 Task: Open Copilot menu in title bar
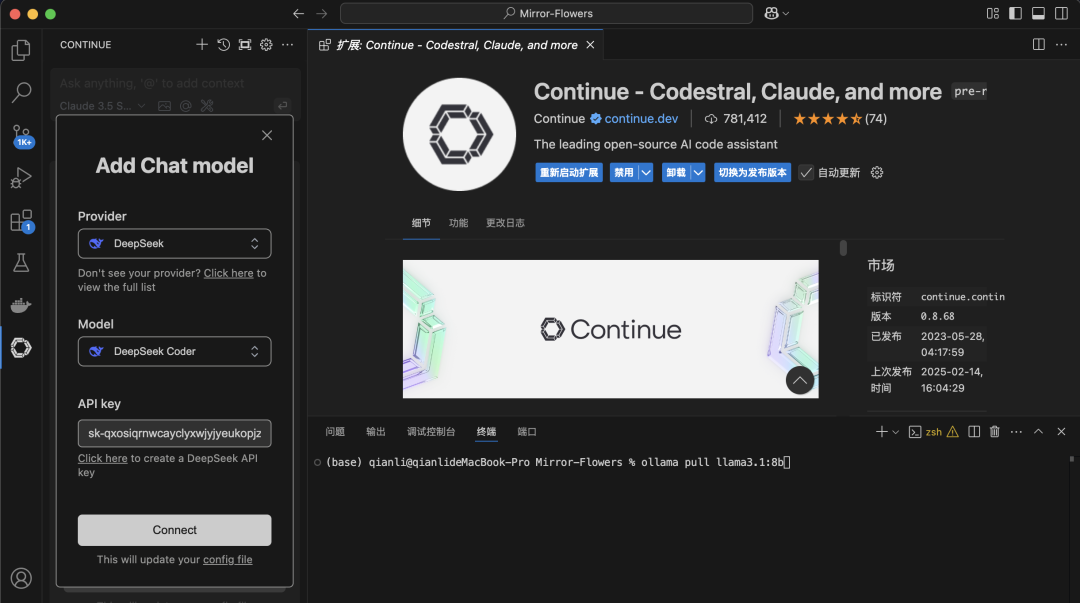(x=776, y=13)
